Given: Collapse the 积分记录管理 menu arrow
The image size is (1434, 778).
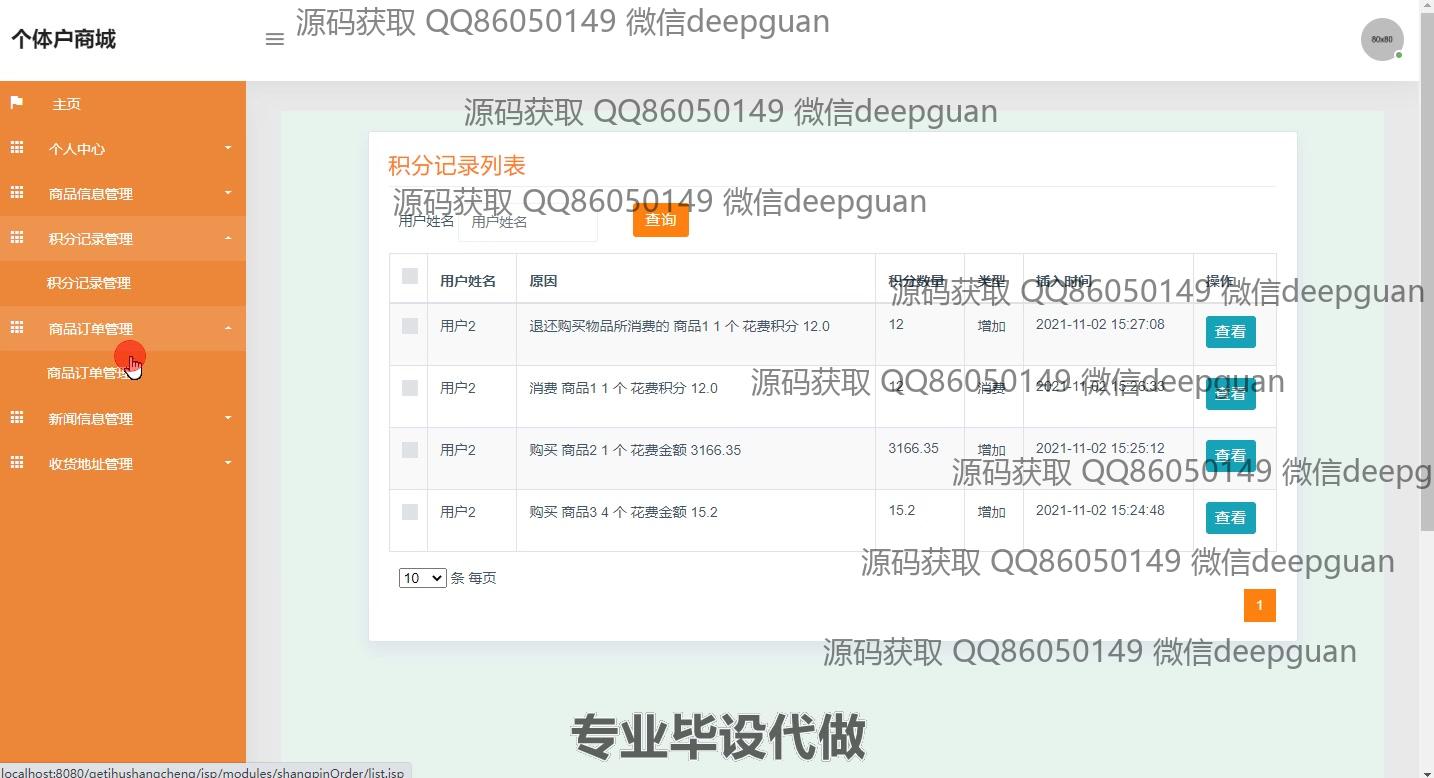Looking at the screenshot, I should coord(228,238).
